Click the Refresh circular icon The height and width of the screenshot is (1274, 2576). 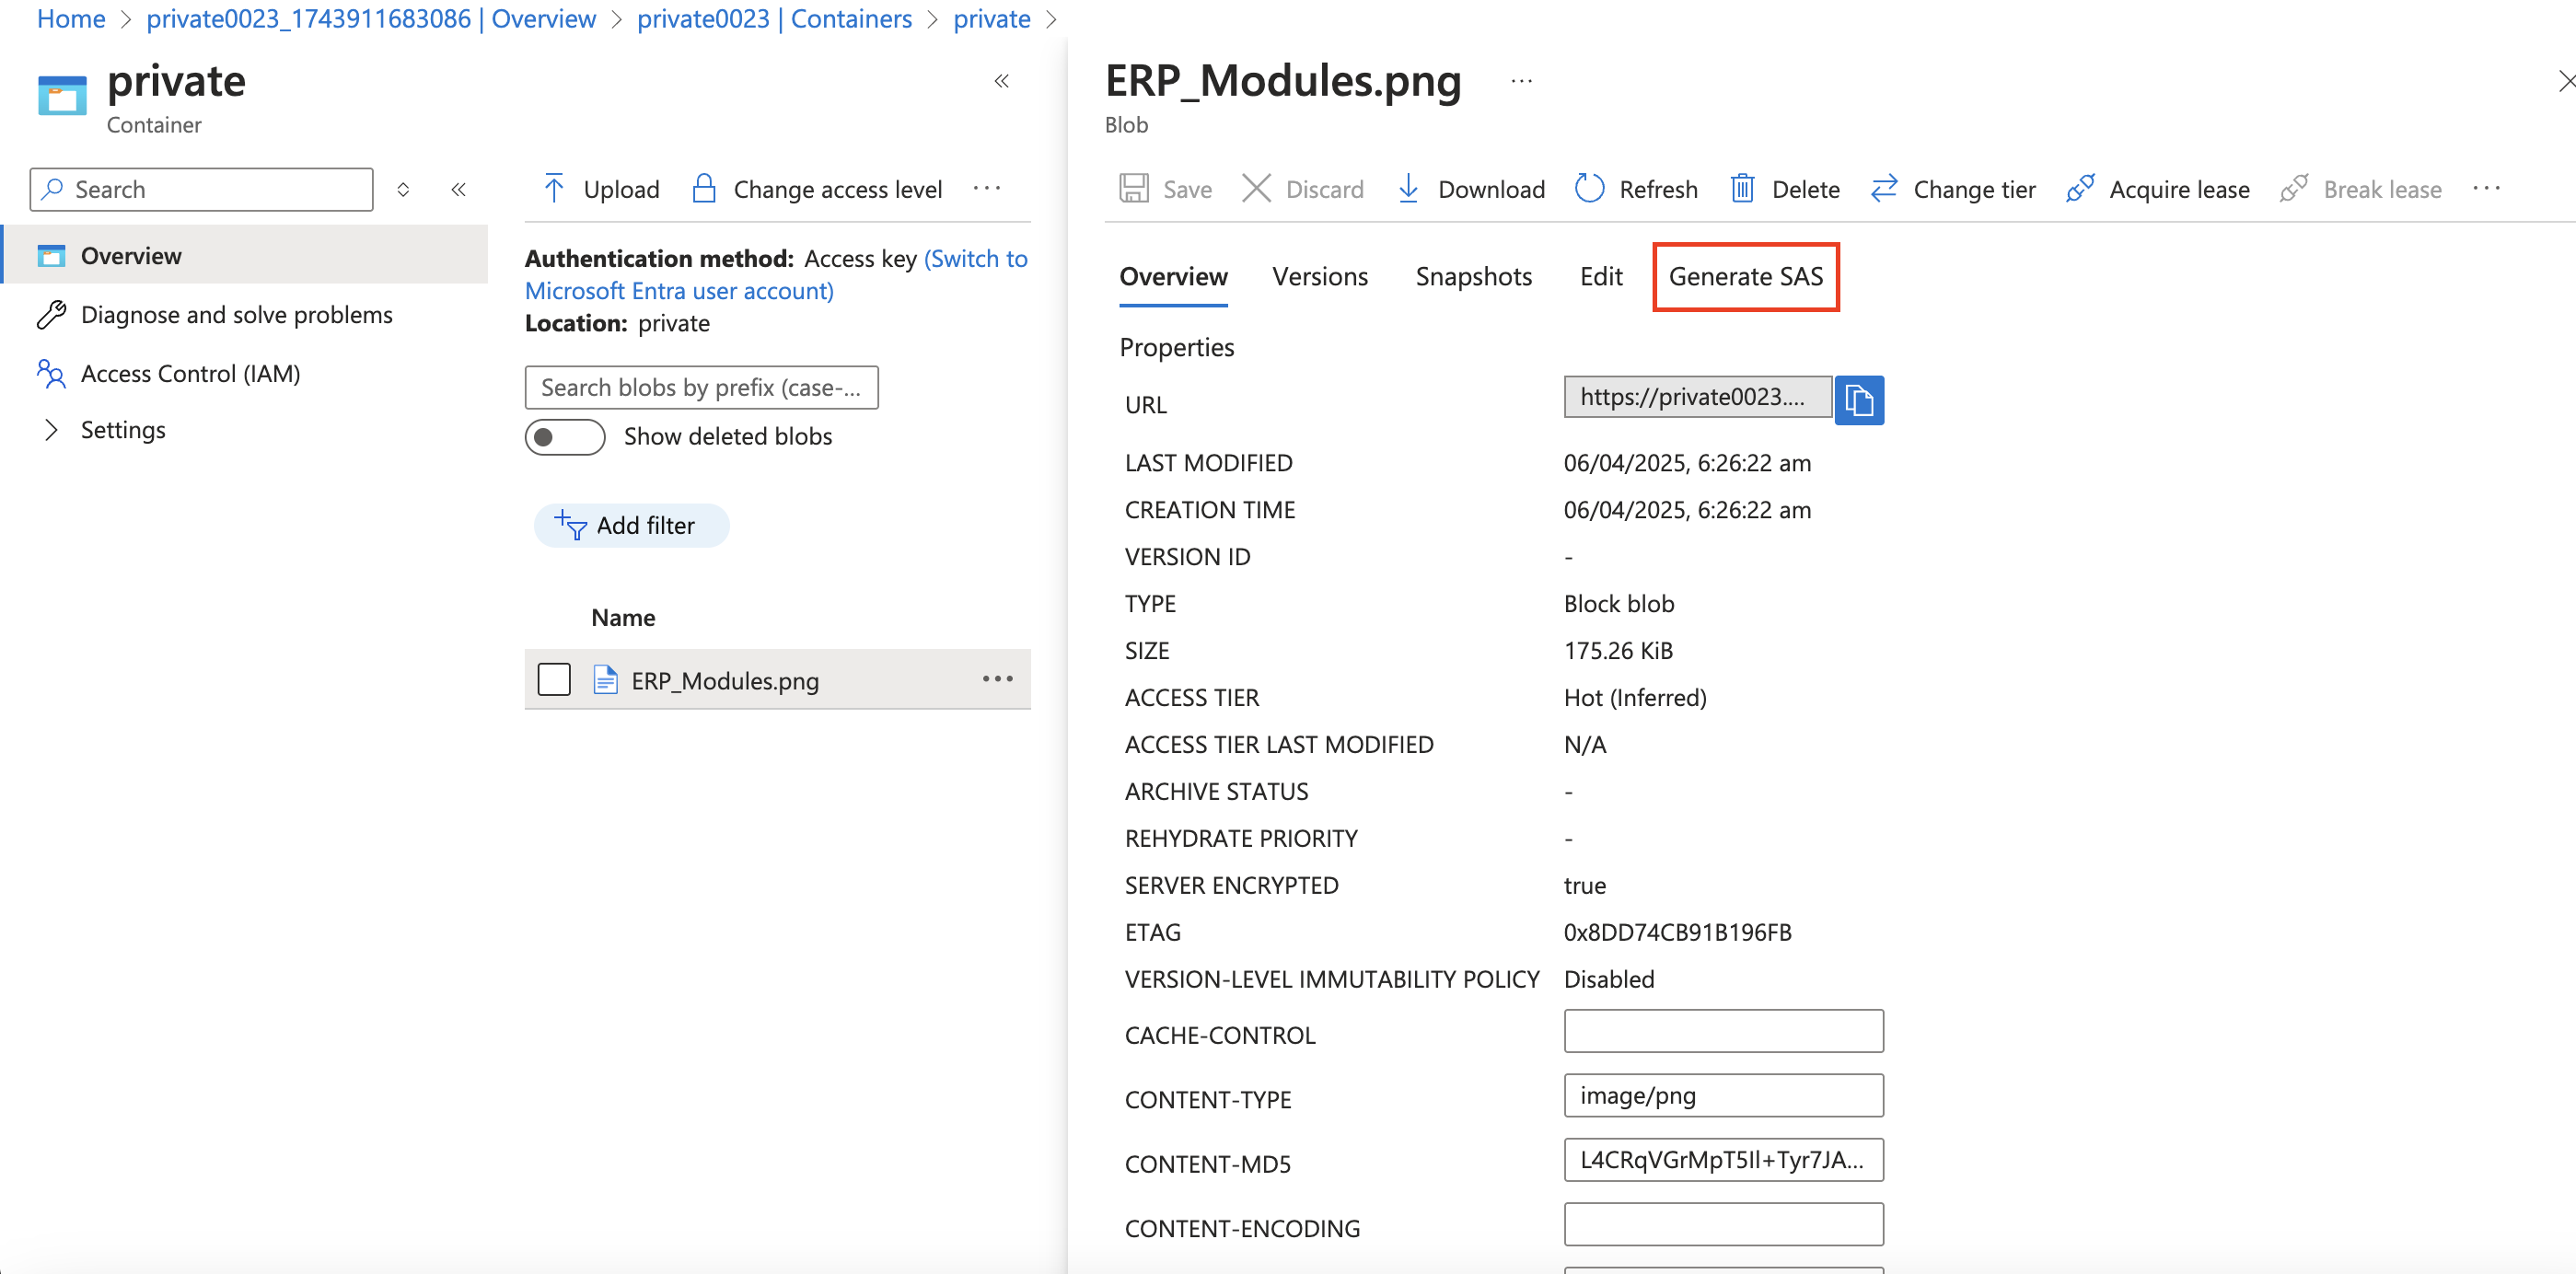pyautogui.click(x=1589, y=188)
